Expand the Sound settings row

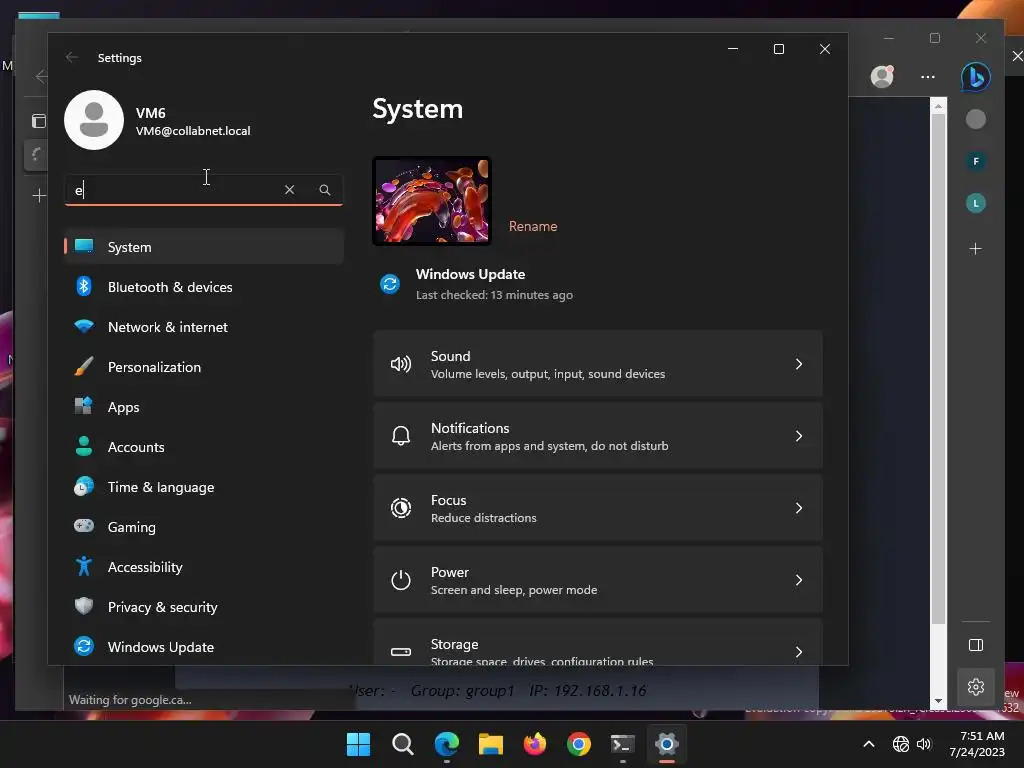[x=598, y=364]
